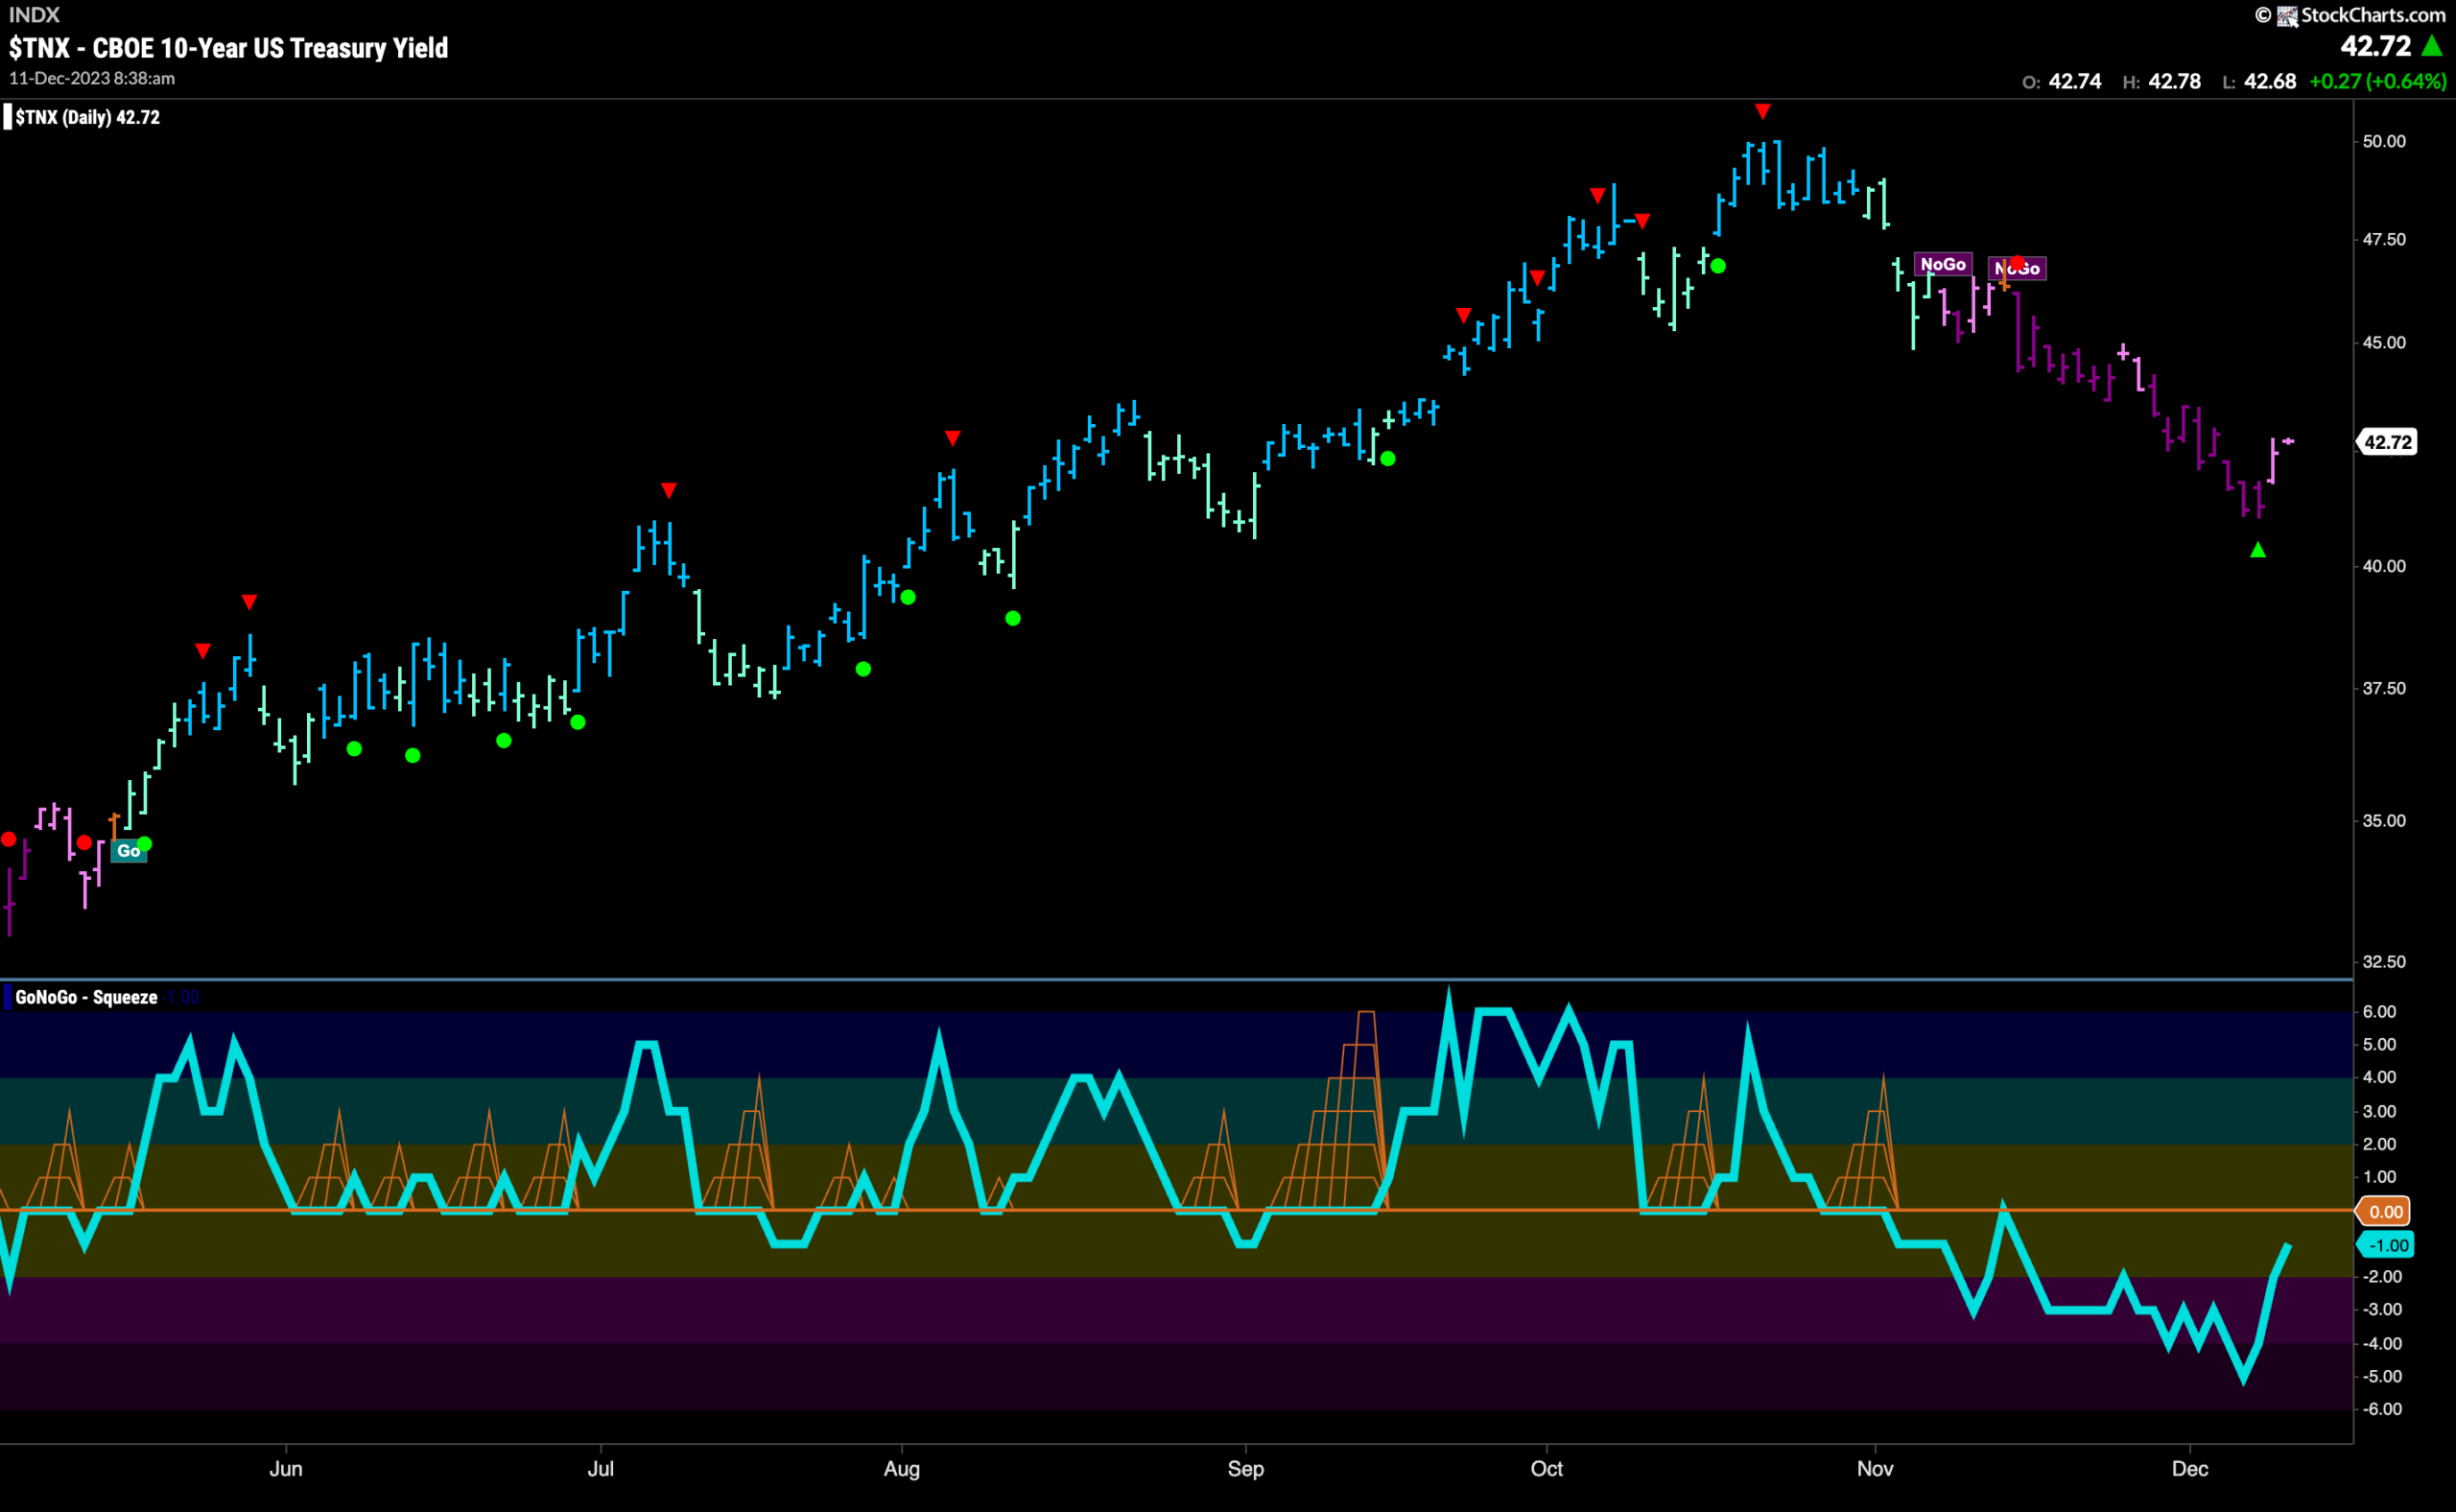The image size is (2456, 1512).
Task: Click the StockCharts.com logo icon
Action: pyautogui.click(x=2286, y=16)
